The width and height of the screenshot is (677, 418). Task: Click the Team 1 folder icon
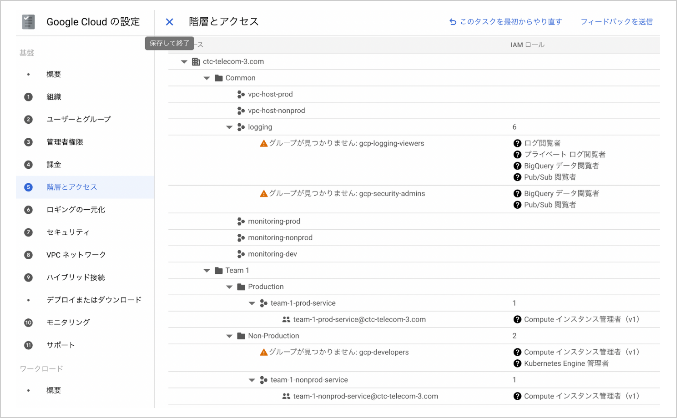point(218,270)
